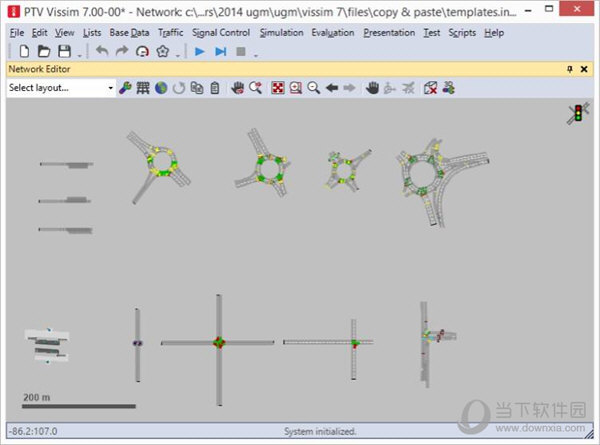Image resolution: width=600 pixels, height=445 pixels.
Task: Show entire network icon
Action: [x=278, y=88]
